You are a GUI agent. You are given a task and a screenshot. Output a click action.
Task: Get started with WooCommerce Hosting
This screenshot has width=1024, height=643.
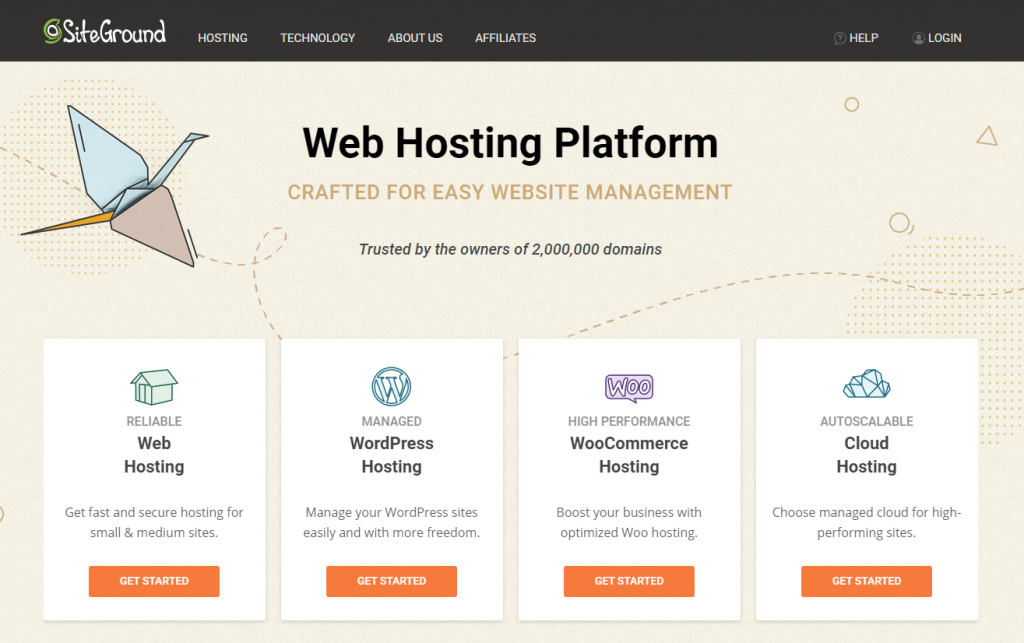(629, 581)
